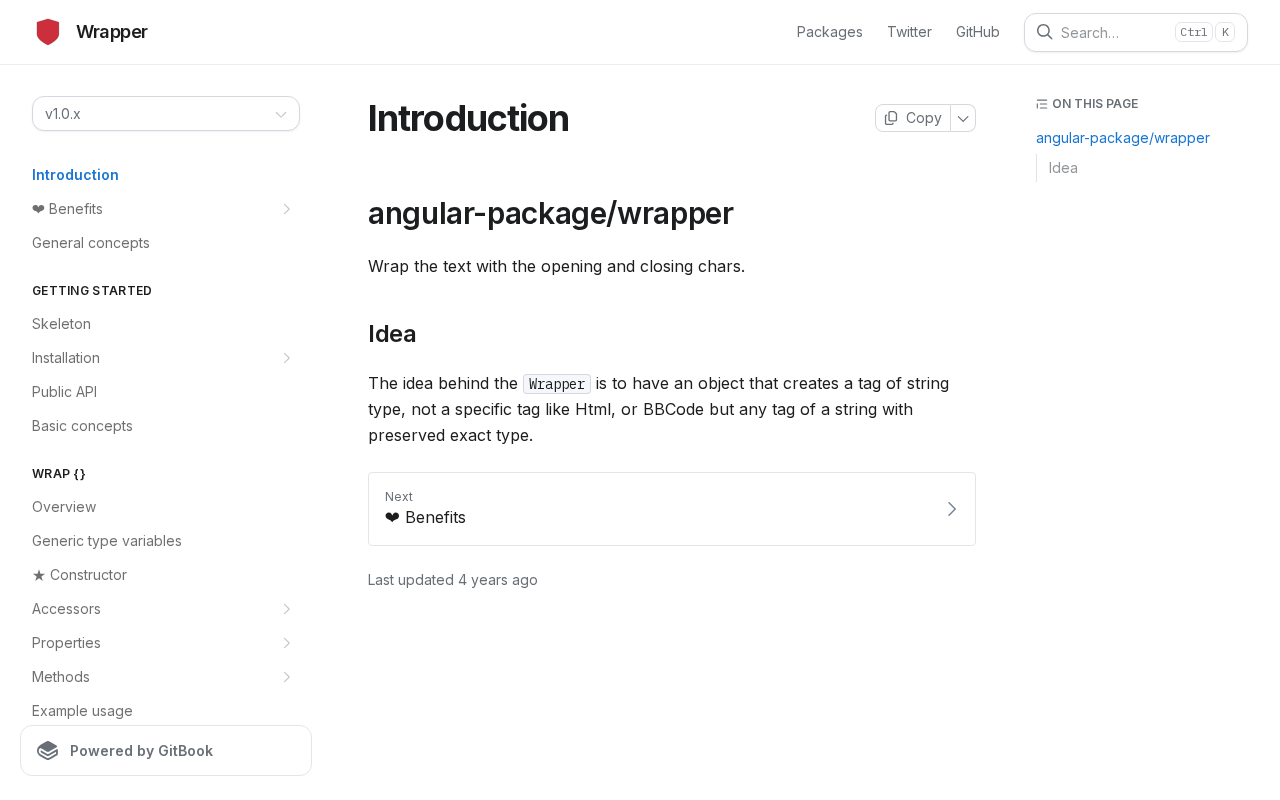Screen dimensions: 1280x800
Task: Jump to Idea in page outline
Action: [x=1063, y=168]
